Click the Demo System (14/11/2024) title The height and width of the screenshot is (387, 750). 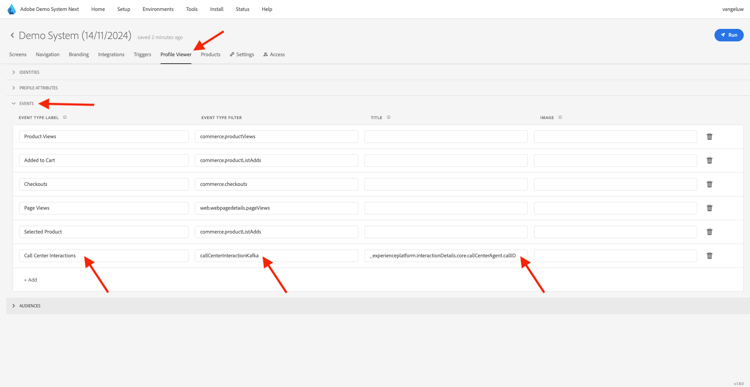(75, 36)
